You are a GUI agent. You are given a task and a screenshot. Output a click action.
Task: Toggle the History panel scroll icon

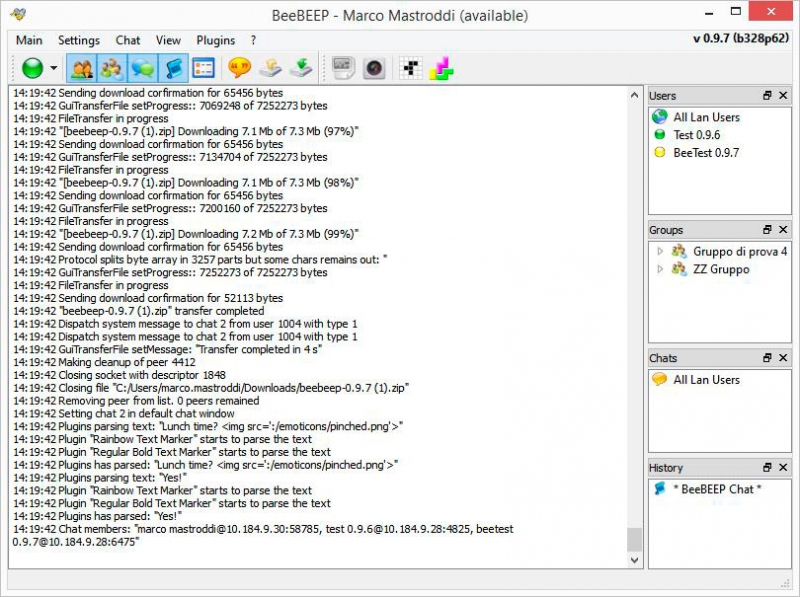coord(173,68)
